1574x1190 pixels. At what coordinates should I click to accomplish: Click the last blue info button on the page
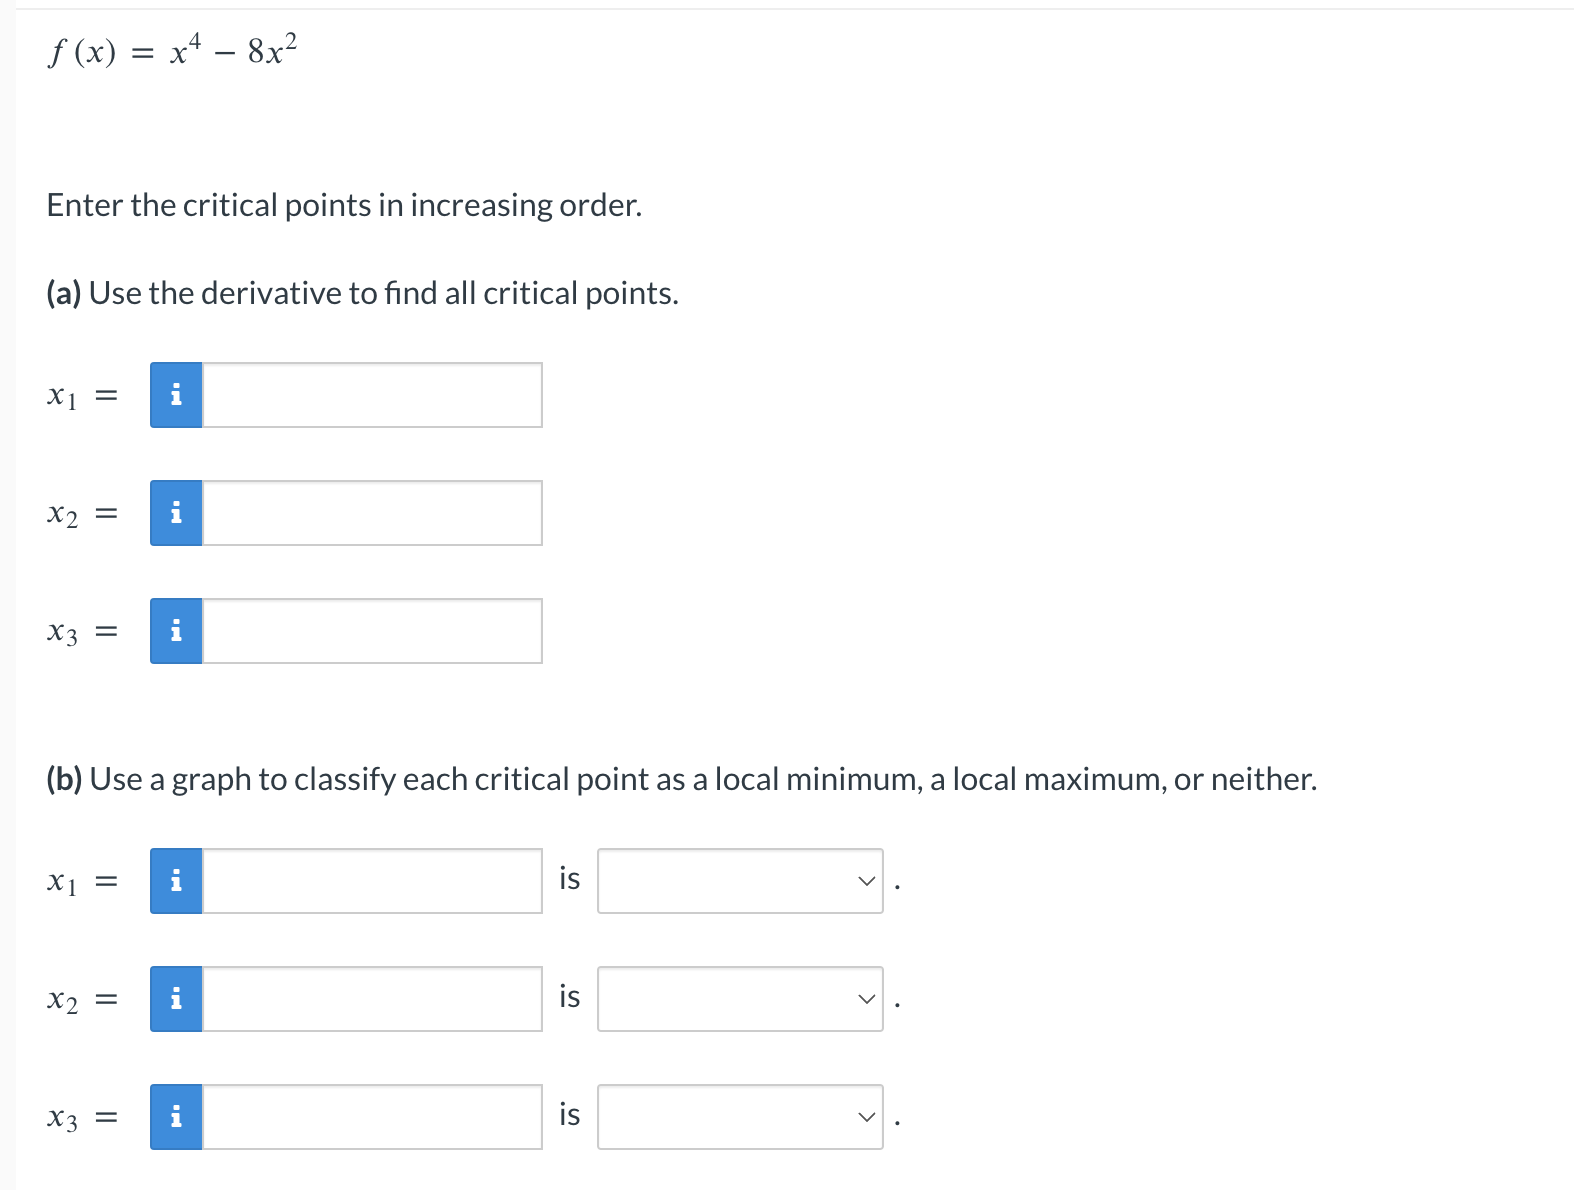tap(176, 1117)
